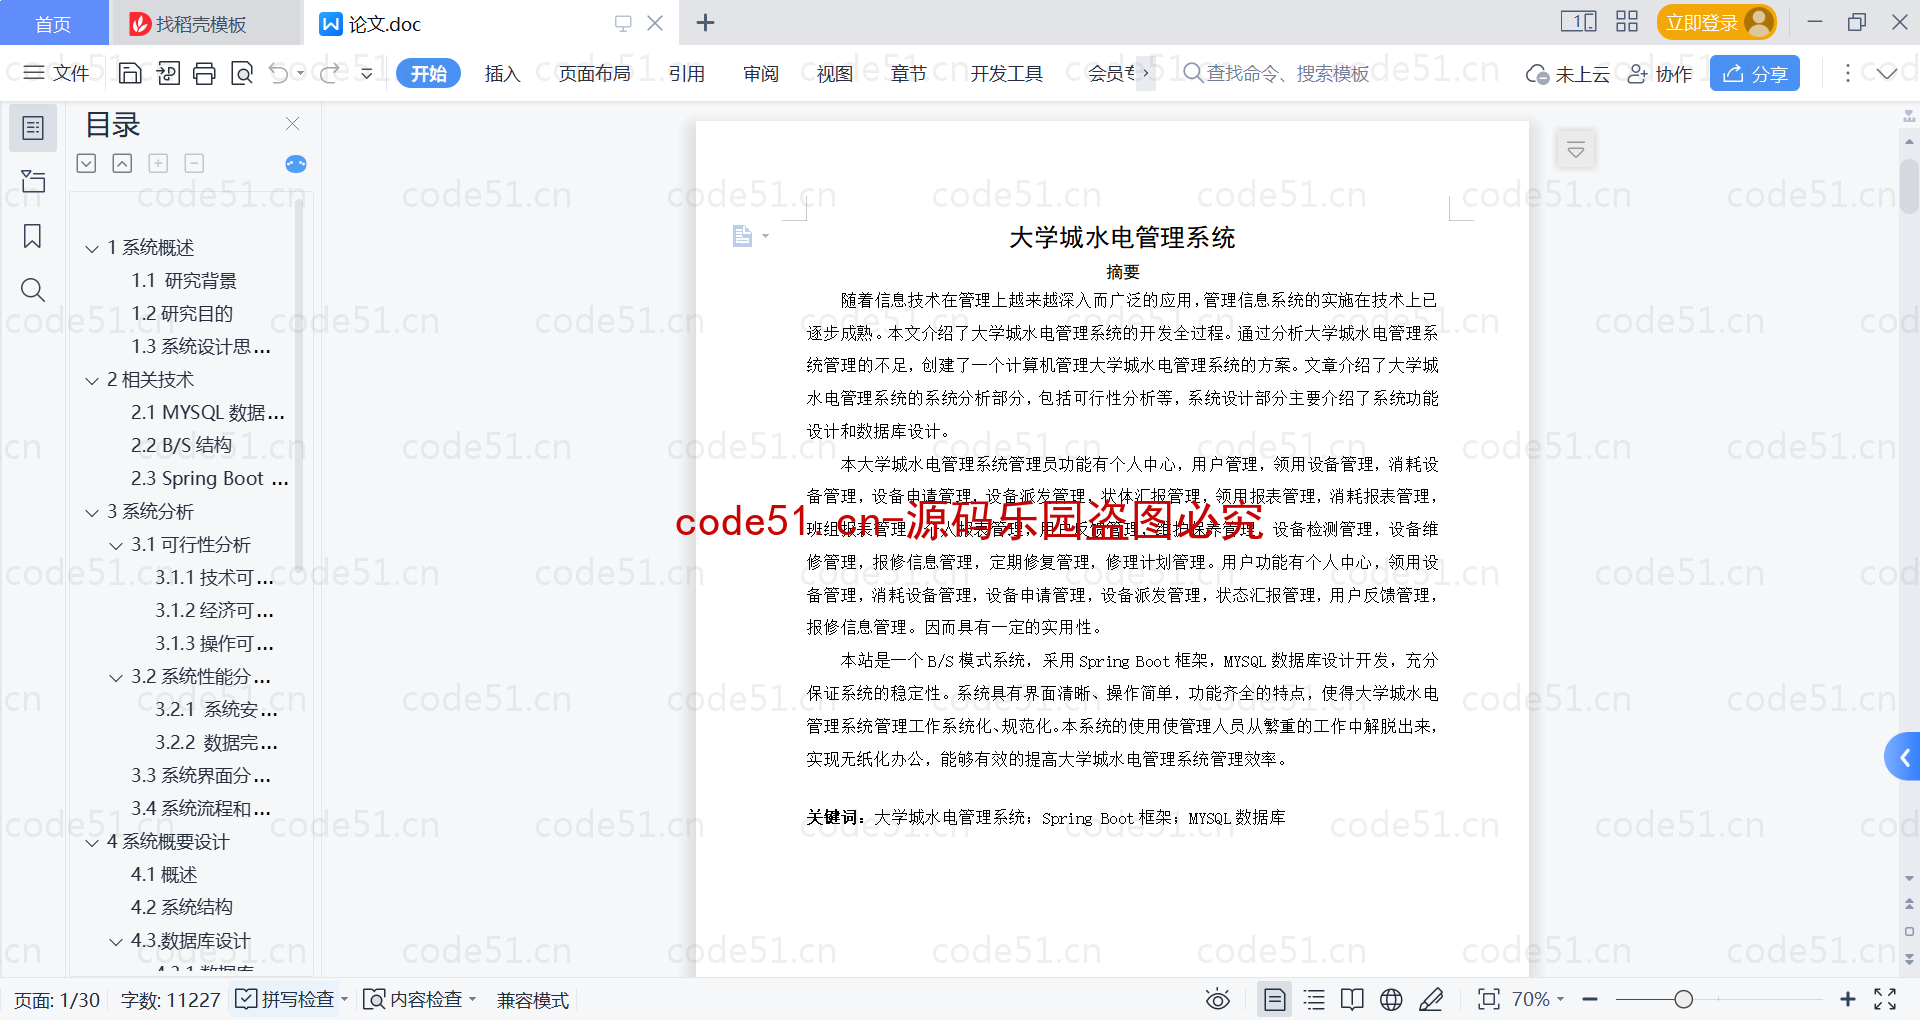1920x1020 pixels.
Task: Close the 论文.doc document tab
Action: [x=655, y=23]
